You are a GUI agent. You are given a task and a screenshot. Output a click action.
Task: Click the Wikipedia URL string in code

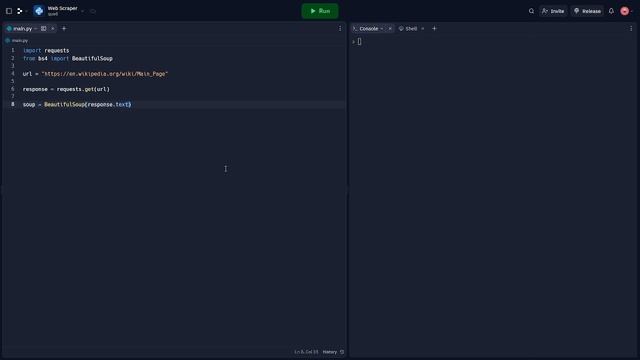[x=104, y=74]
